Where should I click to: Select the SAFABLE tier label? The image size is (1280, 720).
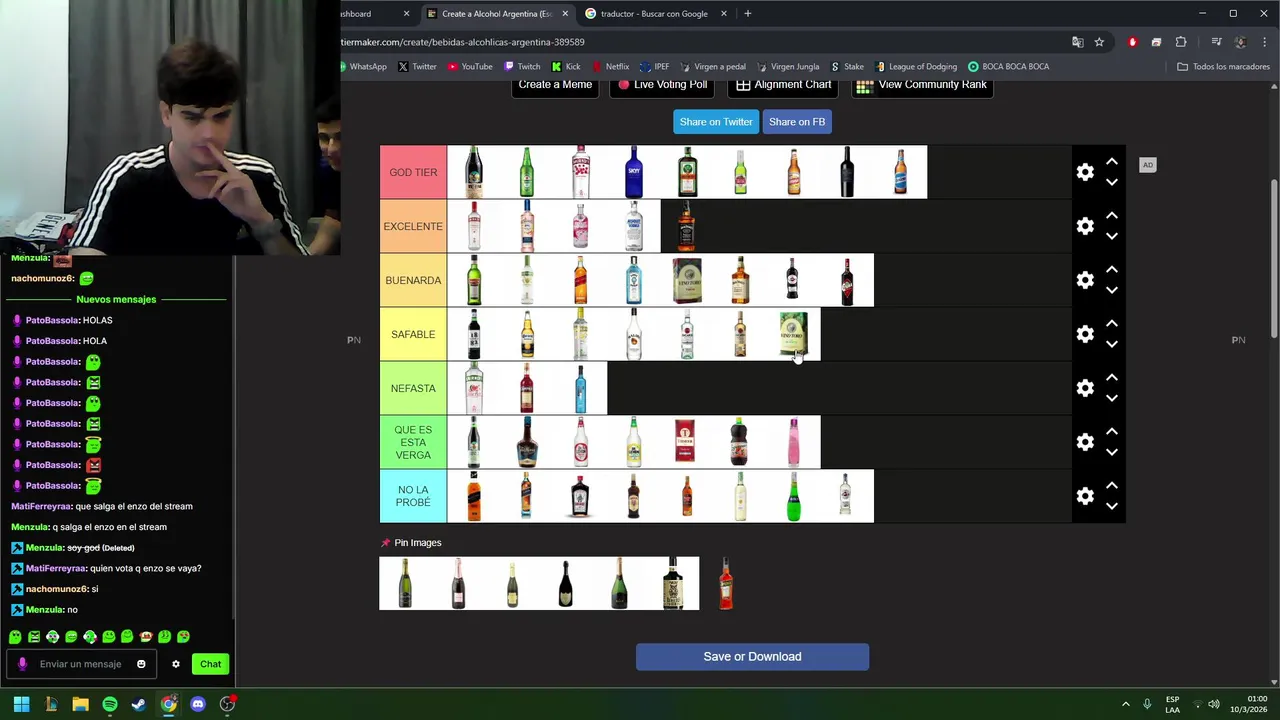(413, 334)
